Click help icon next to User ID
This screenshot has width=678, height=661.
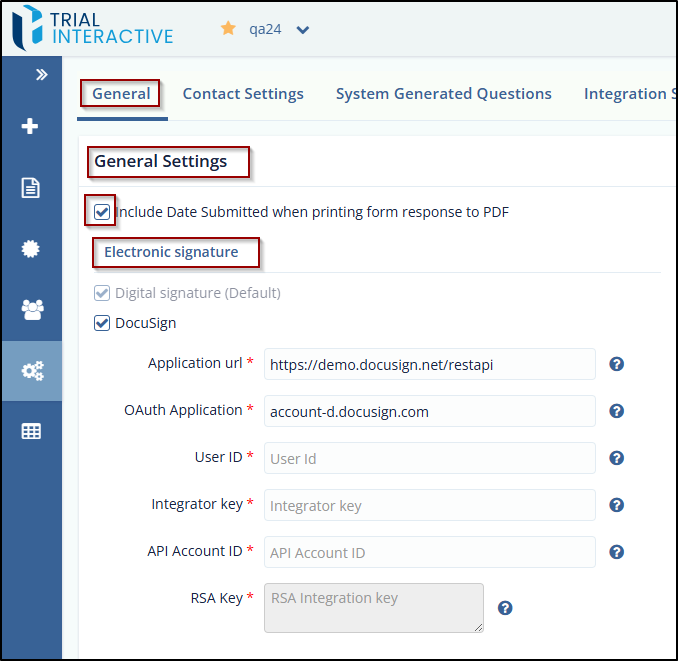coord(616,458)
